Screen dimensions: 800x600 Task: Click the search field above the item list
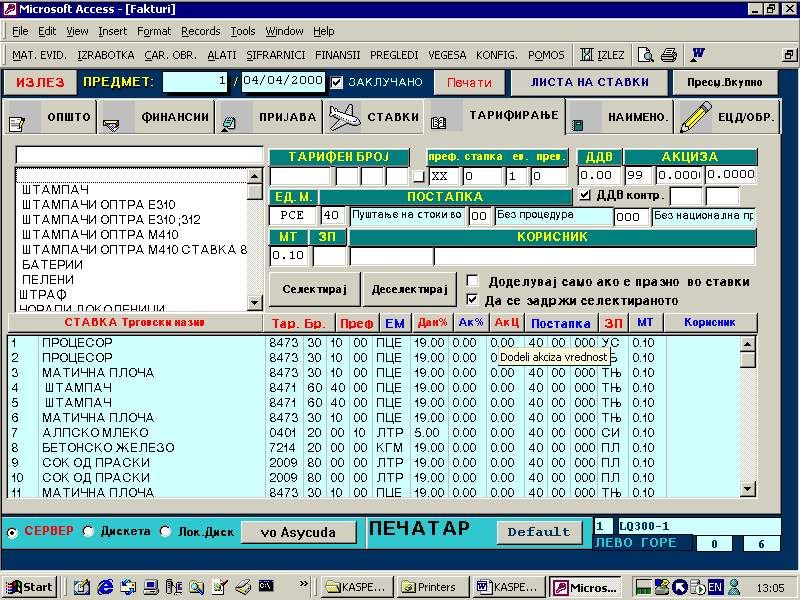click(x=140, y=156)
